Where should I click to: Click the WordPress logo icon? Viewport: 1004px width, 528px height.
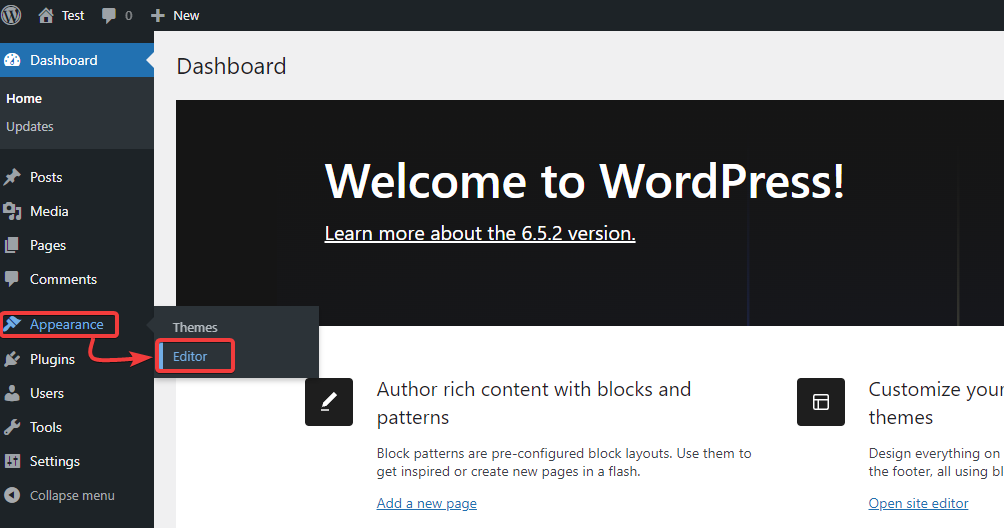coord(11,15)
